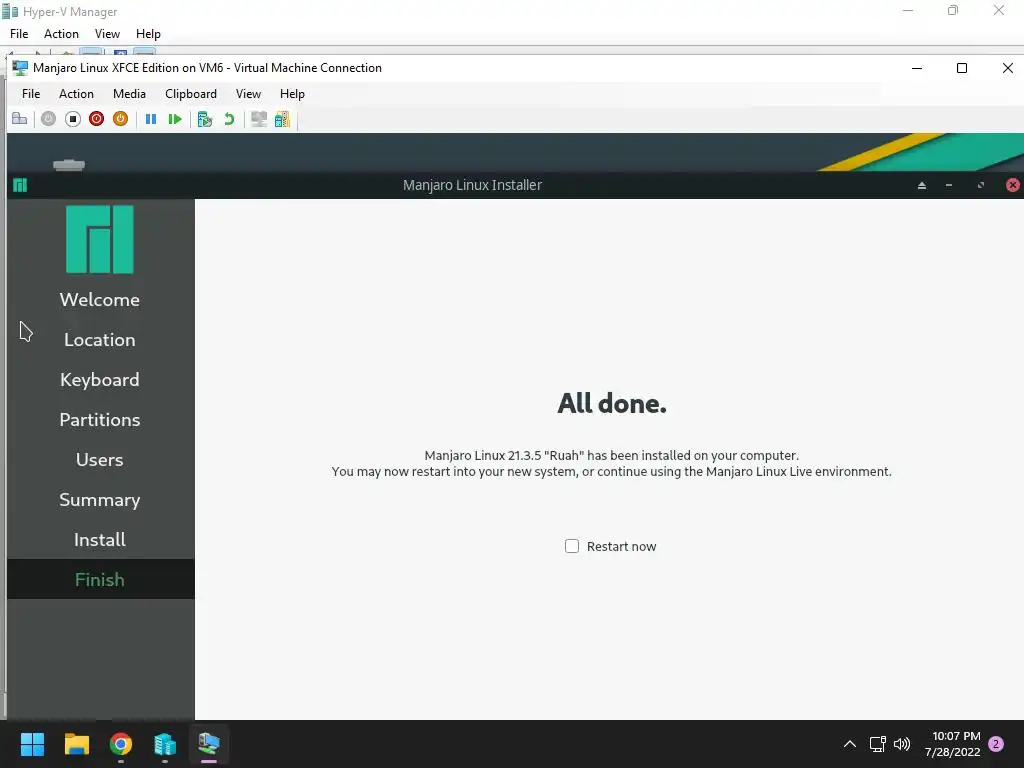Click the Manjaro logo in installer title bar
Image resolution: width=1024 pixels, height=768 pixels.
coord(20,185)
